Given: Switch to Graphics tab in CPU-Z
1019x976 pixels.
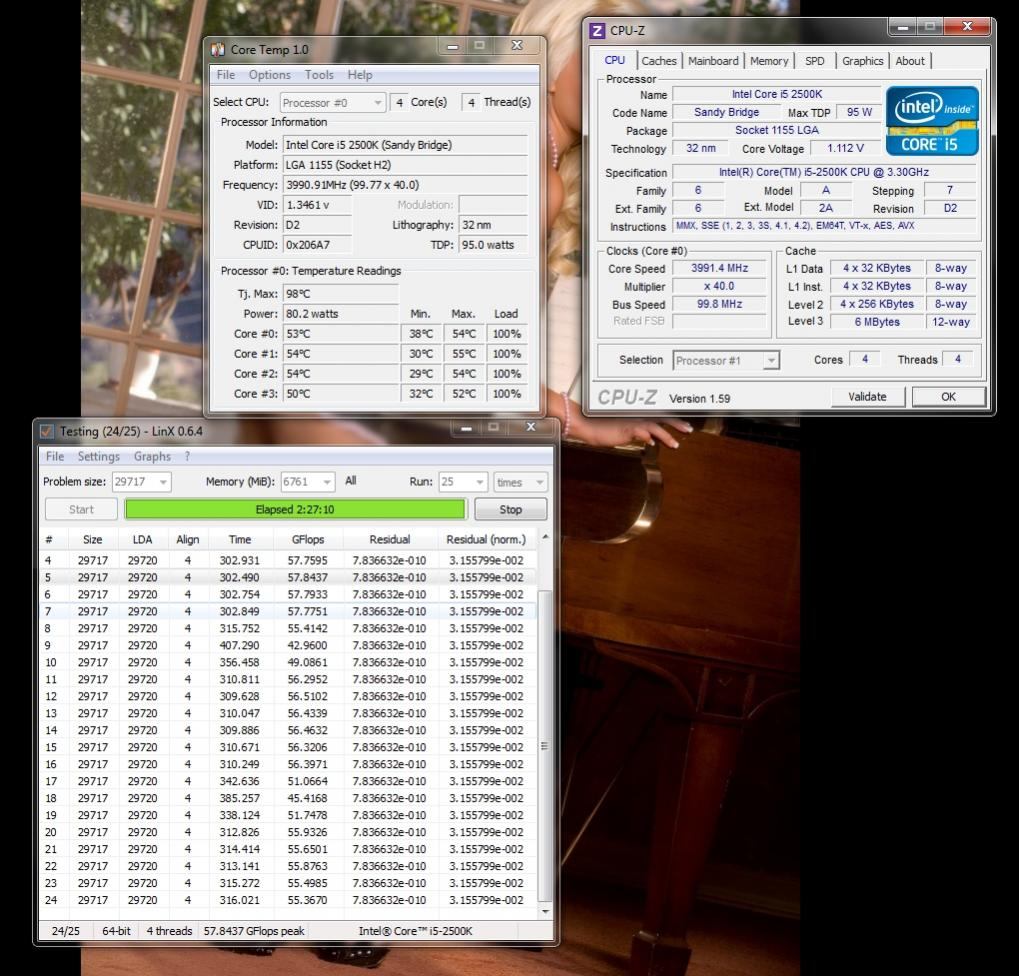Looking at the screenshot, I should pyautogui.click(x=862, y=60).
